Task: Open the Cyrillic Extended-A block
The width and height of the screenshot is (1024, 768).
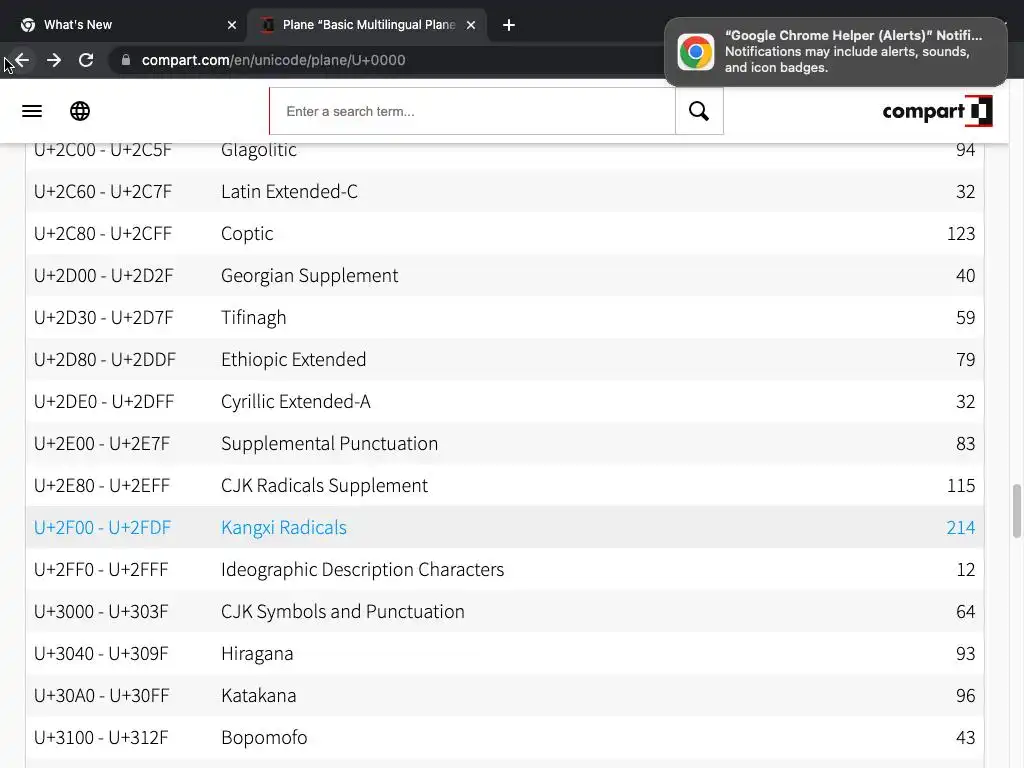Action: point(295,402)
